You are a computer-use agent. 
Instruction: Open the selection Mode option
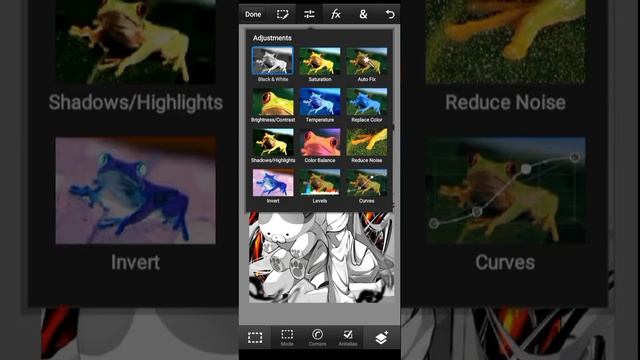(x=287, y=338)
